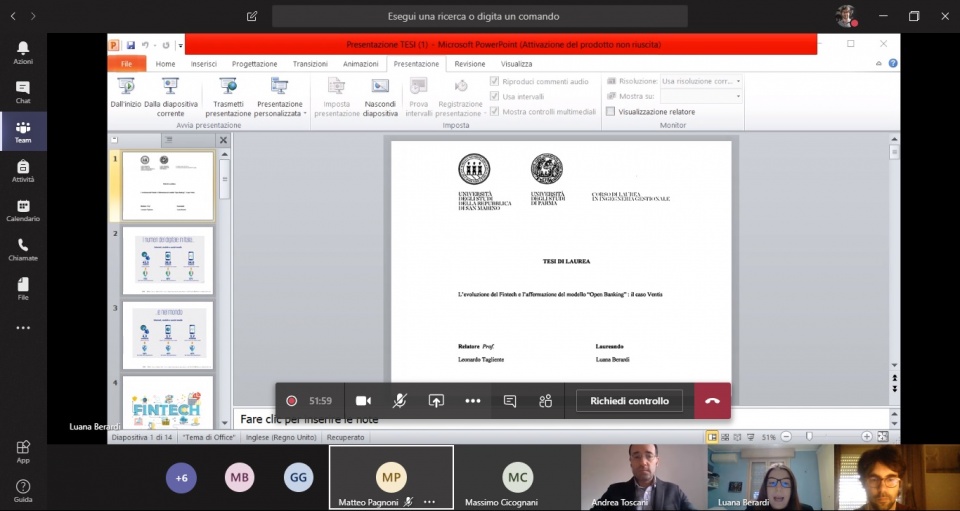Show the participants list
Screen dimensions: 960x511
(545, 401)
